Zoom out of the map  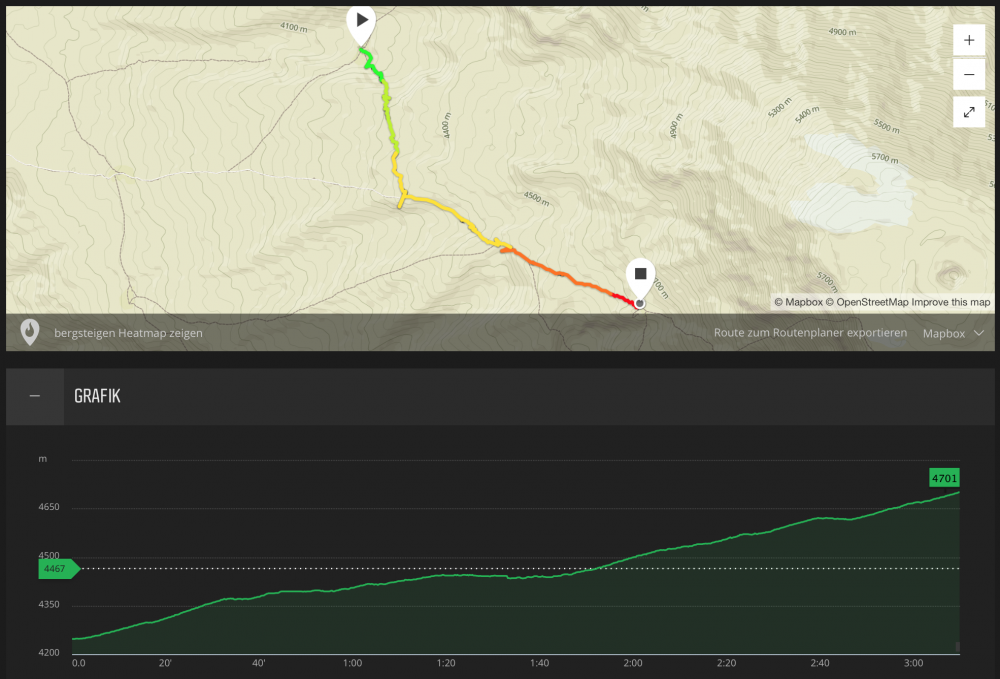(x=969, y=74)
